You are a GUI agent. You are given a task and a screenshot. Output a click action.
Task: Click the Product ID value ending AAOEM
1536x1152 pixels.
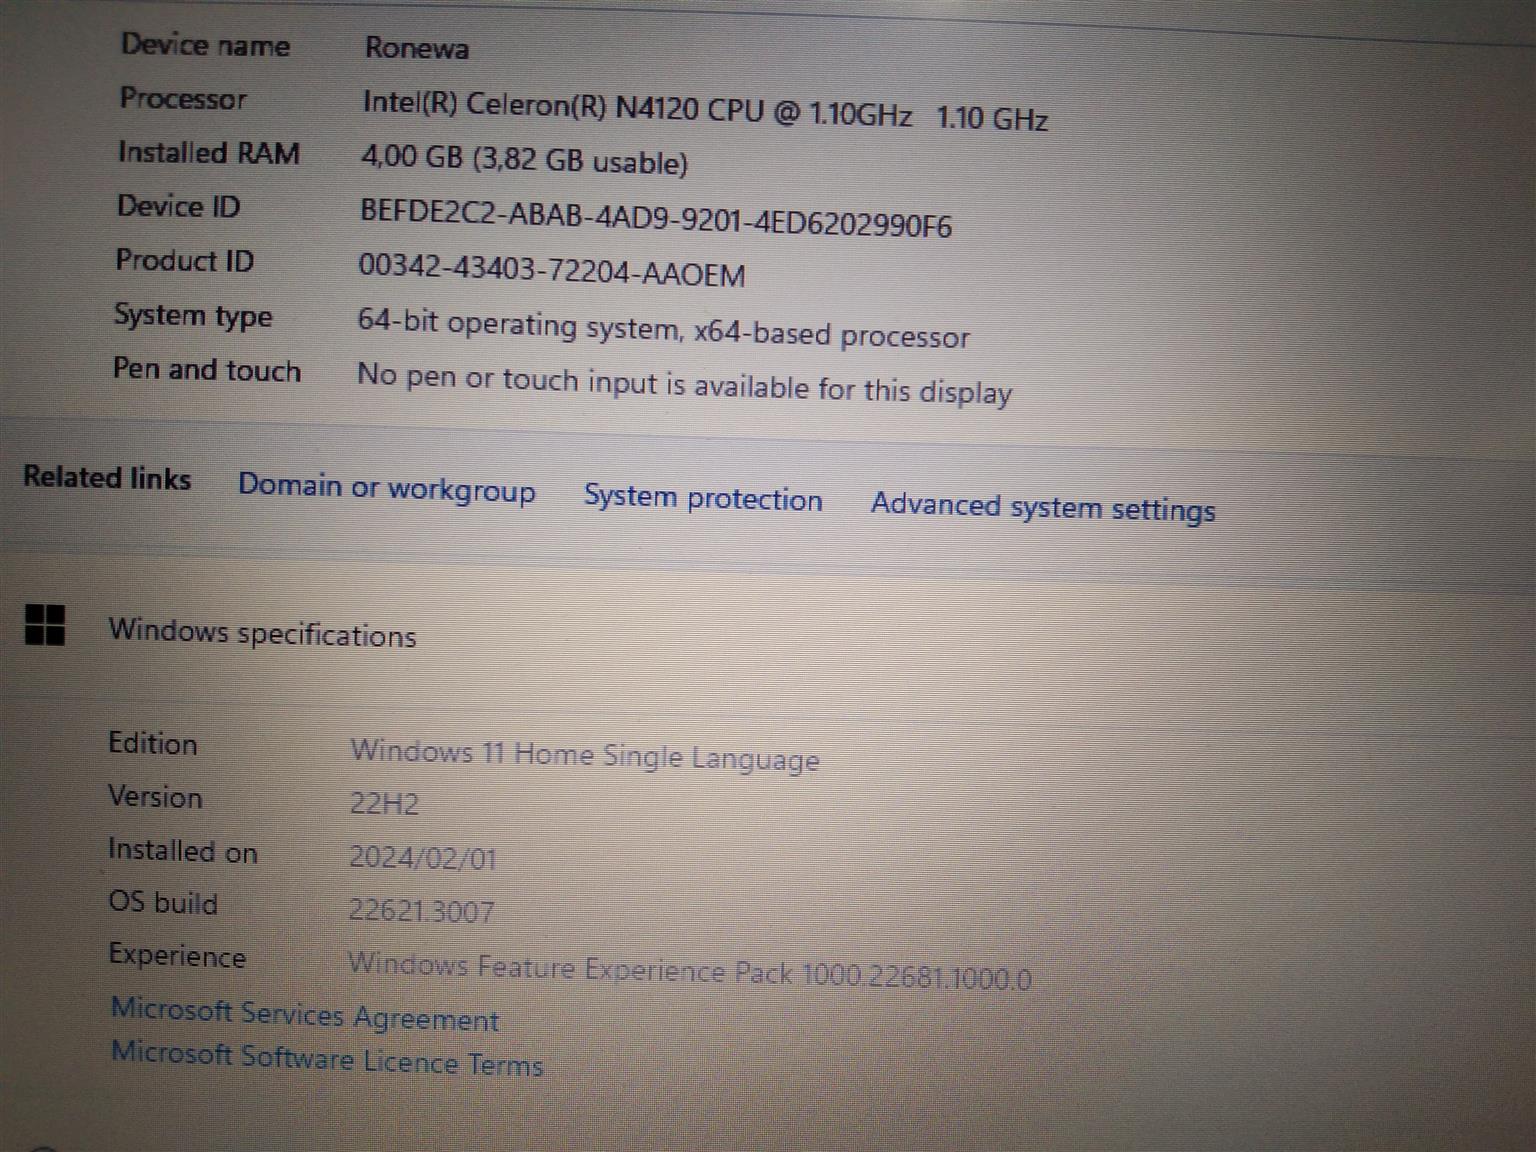click(551, 270)
